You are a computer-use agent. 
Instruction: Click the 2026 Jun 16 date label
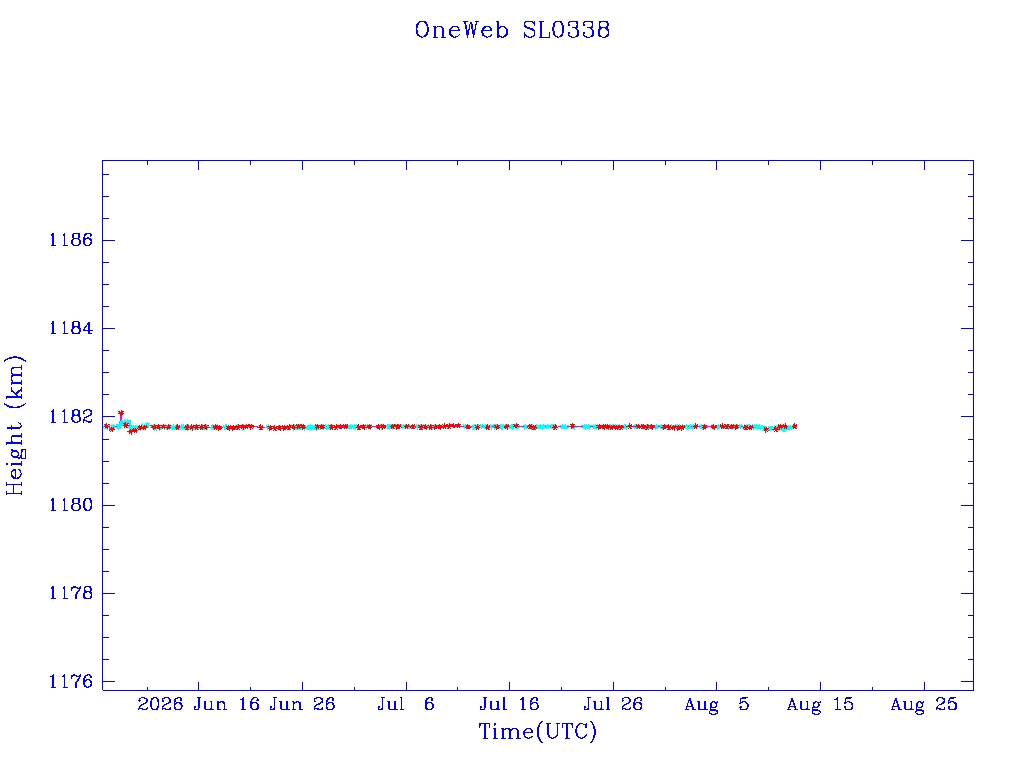tap(199, 704)
